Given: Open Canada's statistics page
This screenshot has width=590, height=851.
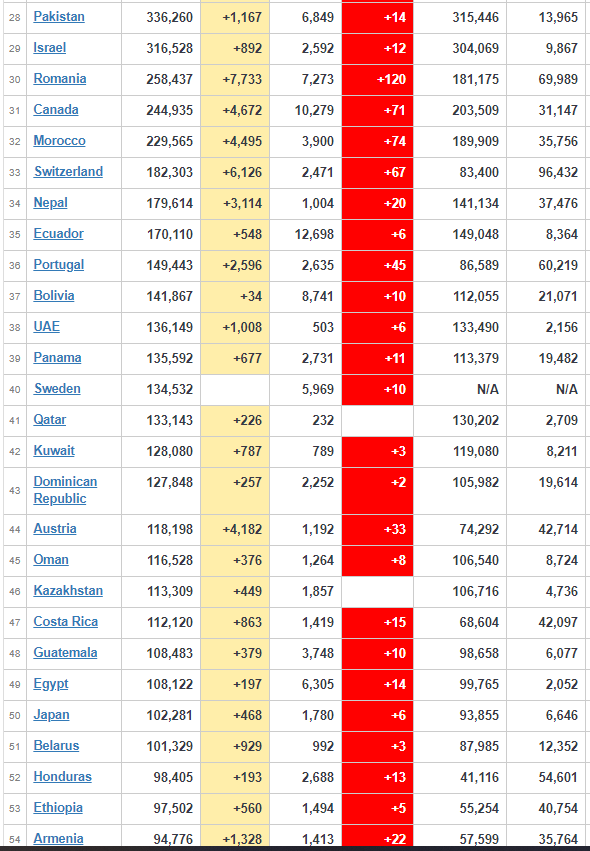Looking at the screenshot, I should point(56,110).
